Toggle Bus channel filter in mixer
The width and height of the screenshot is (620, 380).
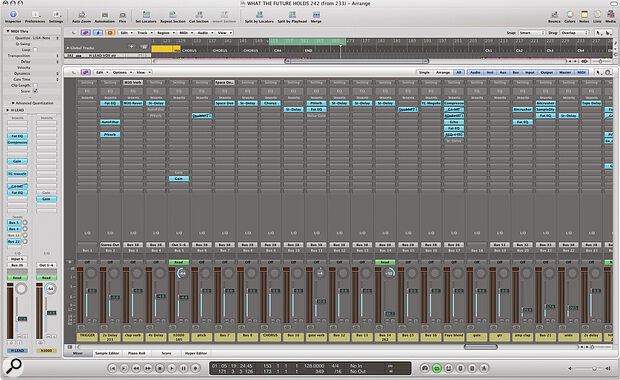click(x=516, y=72)
